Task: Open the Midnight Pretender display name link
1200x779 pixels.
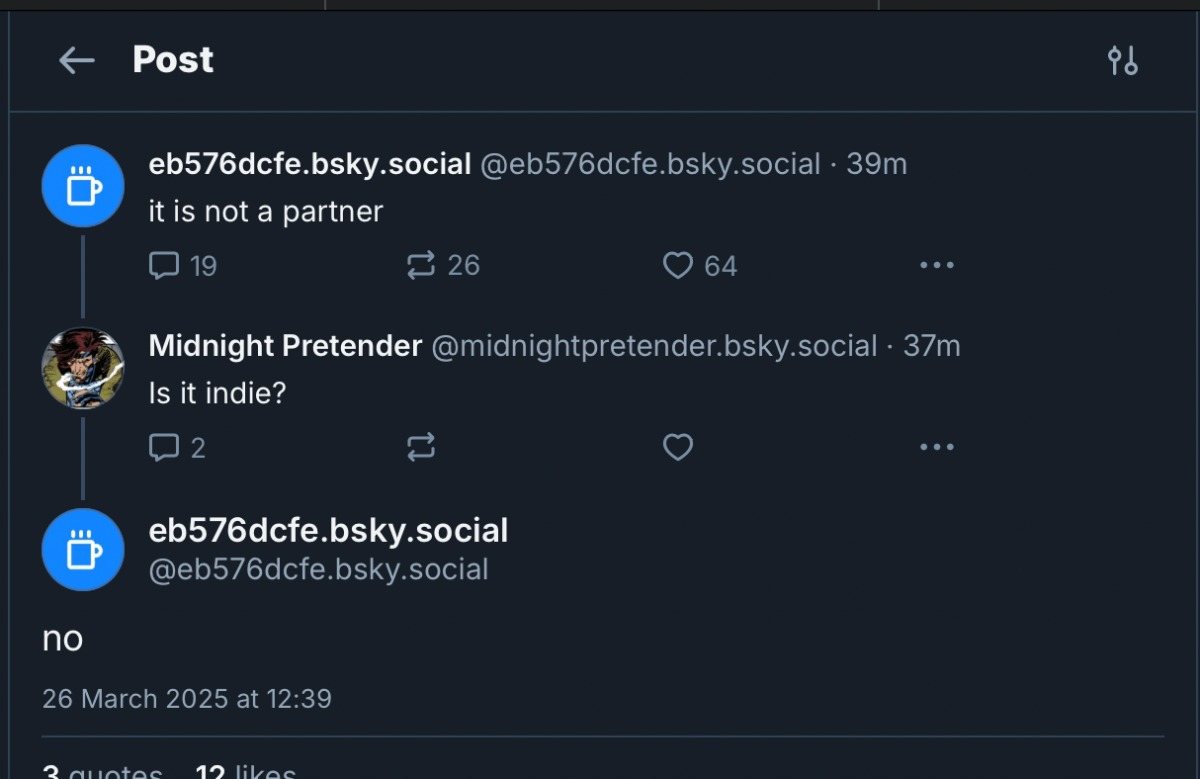Action: pyautogui.click(x=285, y=346)
